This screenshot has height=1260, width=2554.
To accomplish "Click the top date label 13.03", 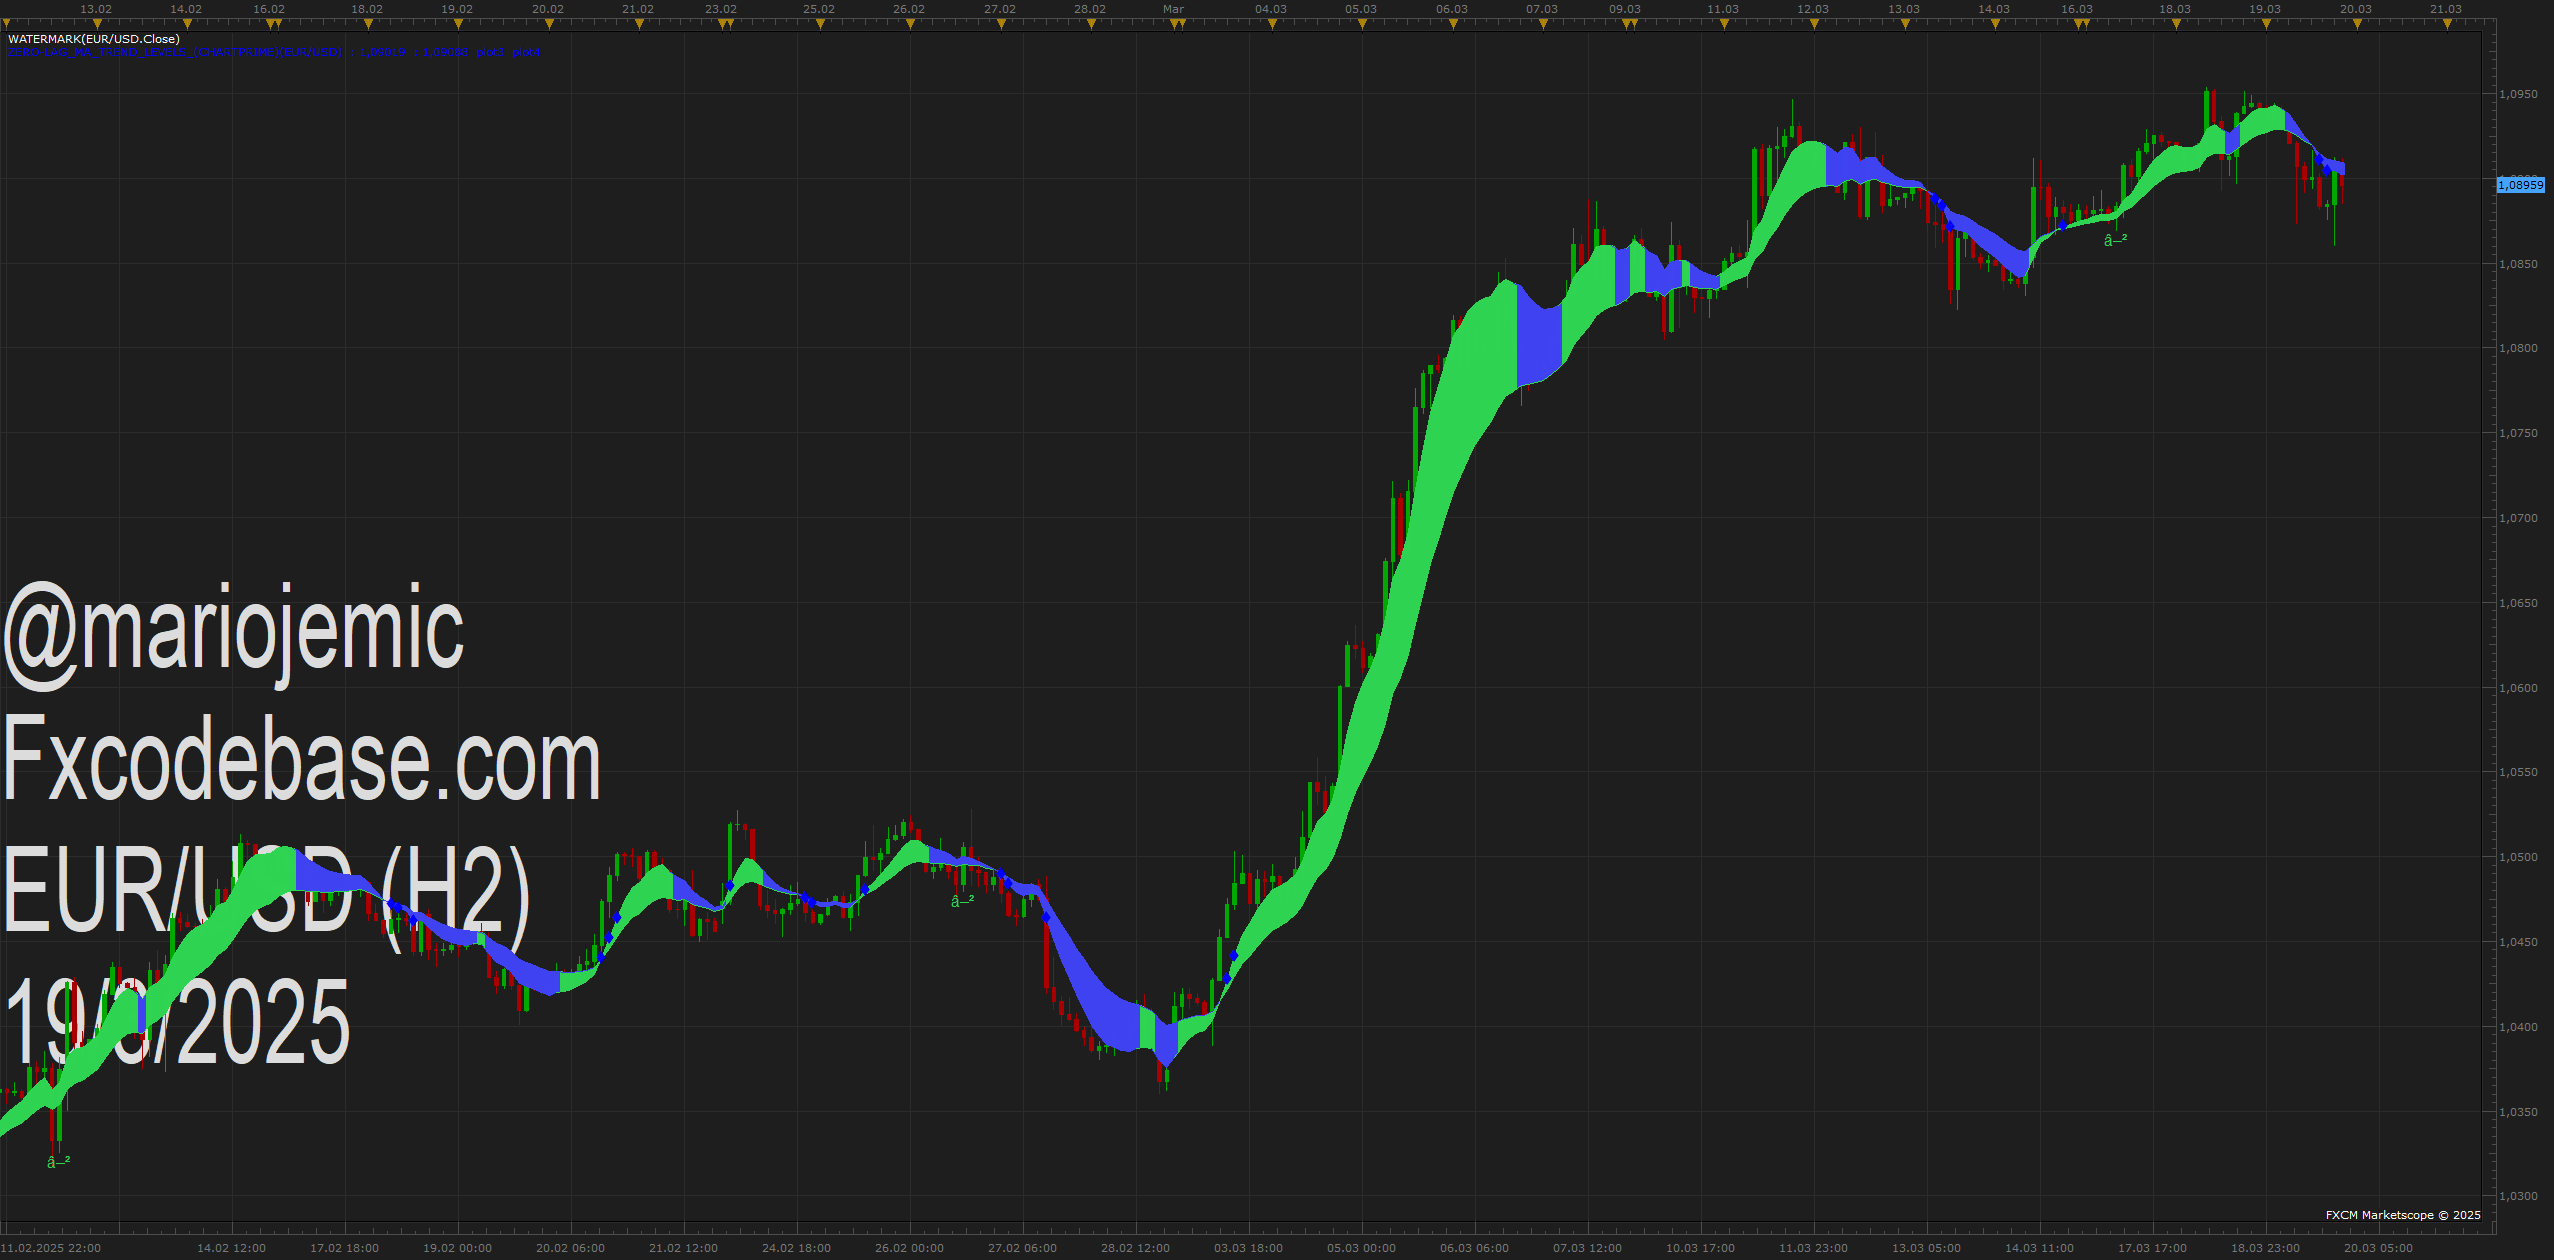I will [1904, 9].
